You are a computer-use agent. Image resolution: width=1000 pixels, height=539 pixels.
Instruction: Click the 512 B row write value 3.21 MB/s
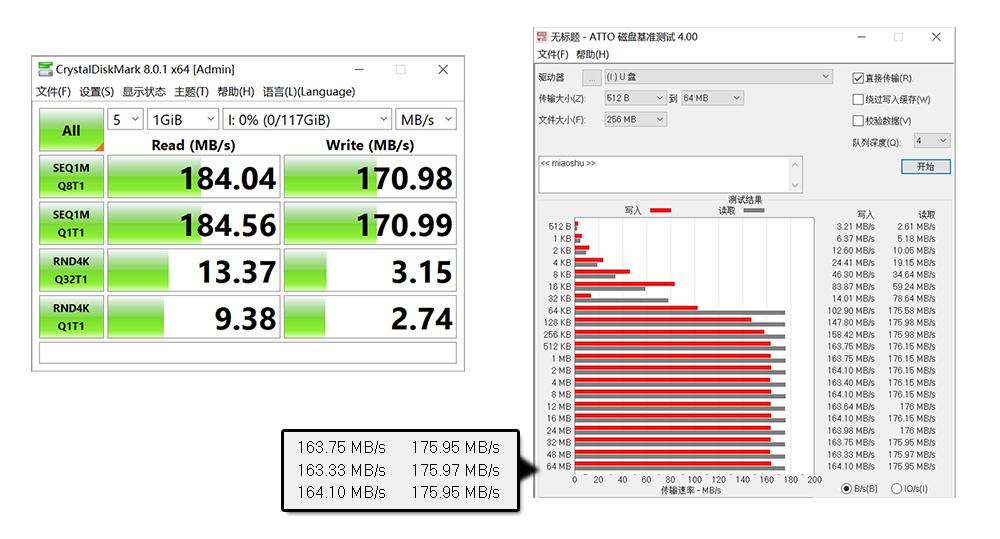(x=855, y=226)
